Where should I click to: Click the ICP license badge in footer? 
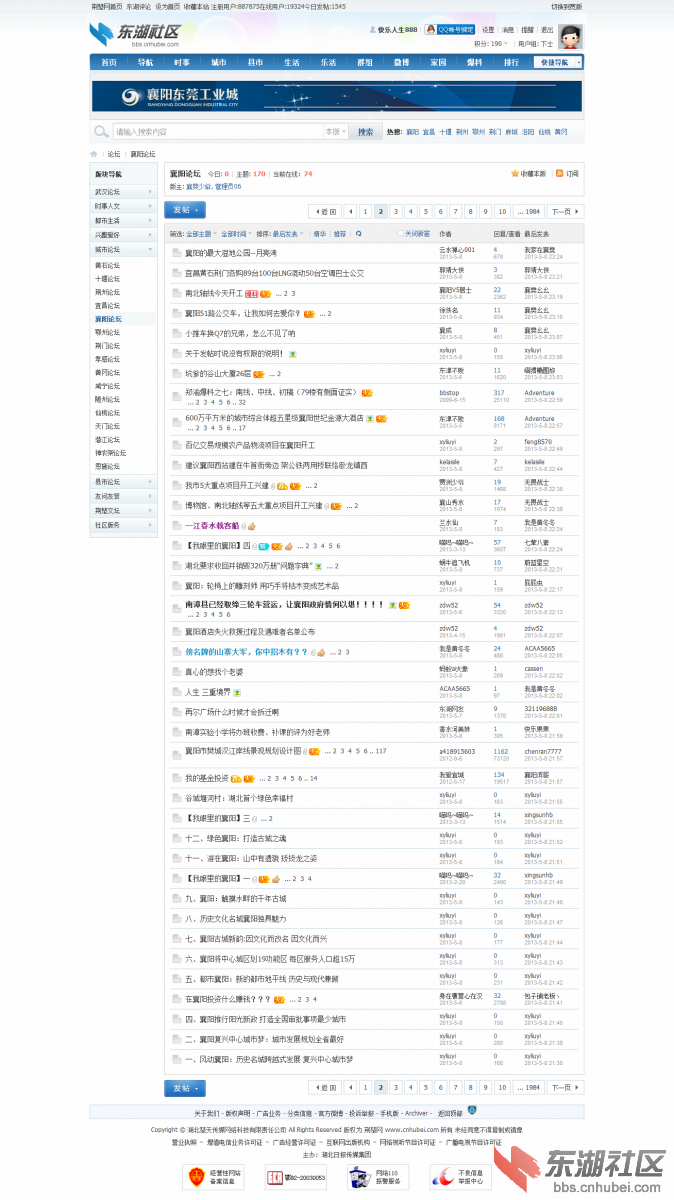(x=296, y=1177)
